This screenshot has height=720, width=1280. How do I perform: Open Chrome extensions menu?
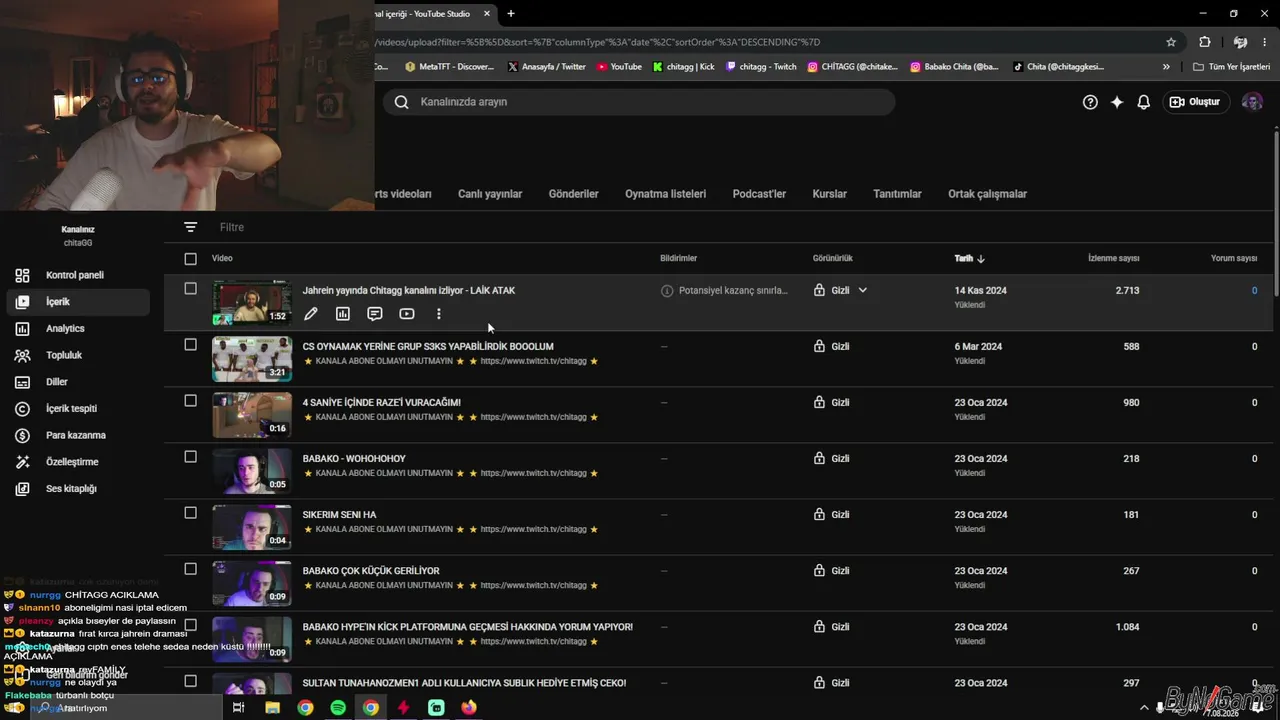click(x=1205, y=42)
